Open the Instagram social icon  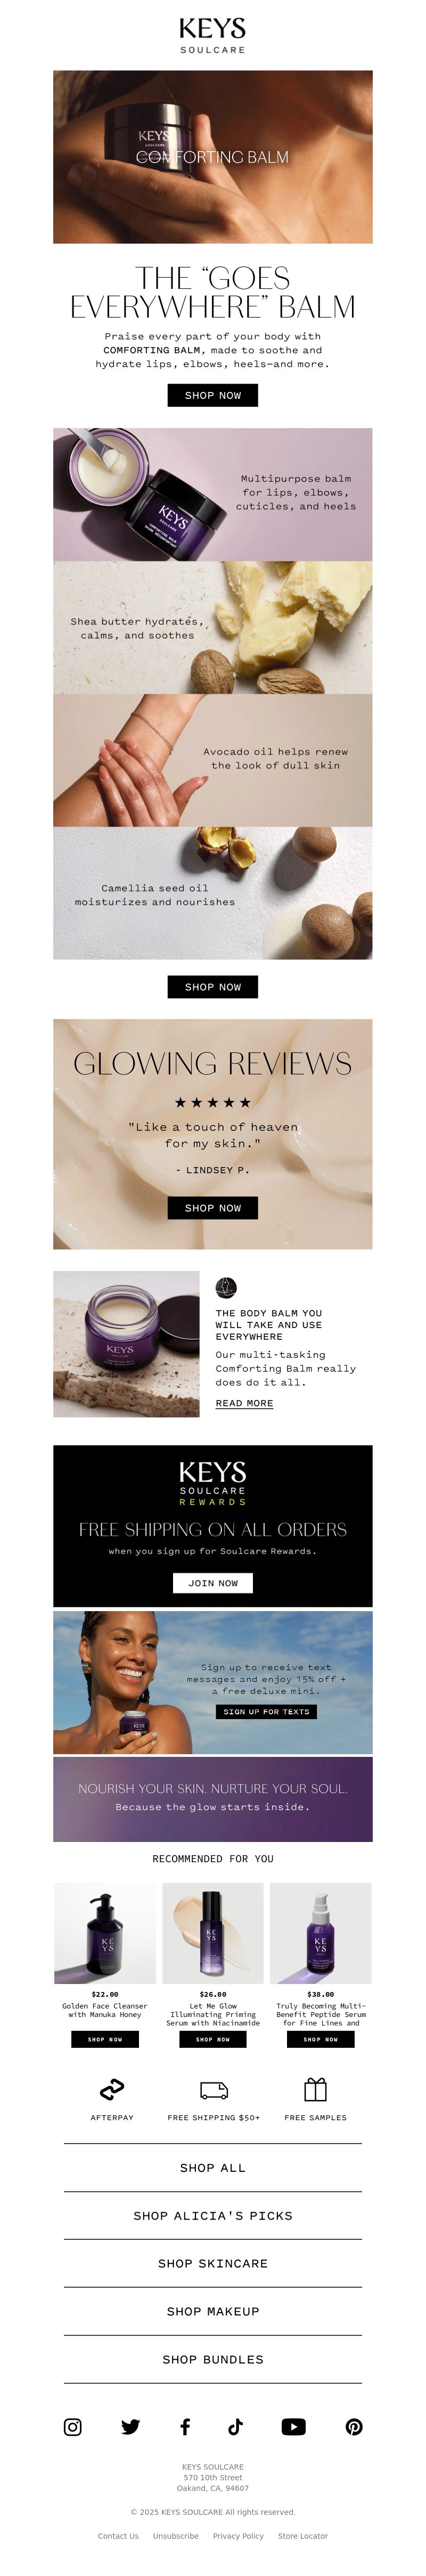click(x=73, y=2427)
